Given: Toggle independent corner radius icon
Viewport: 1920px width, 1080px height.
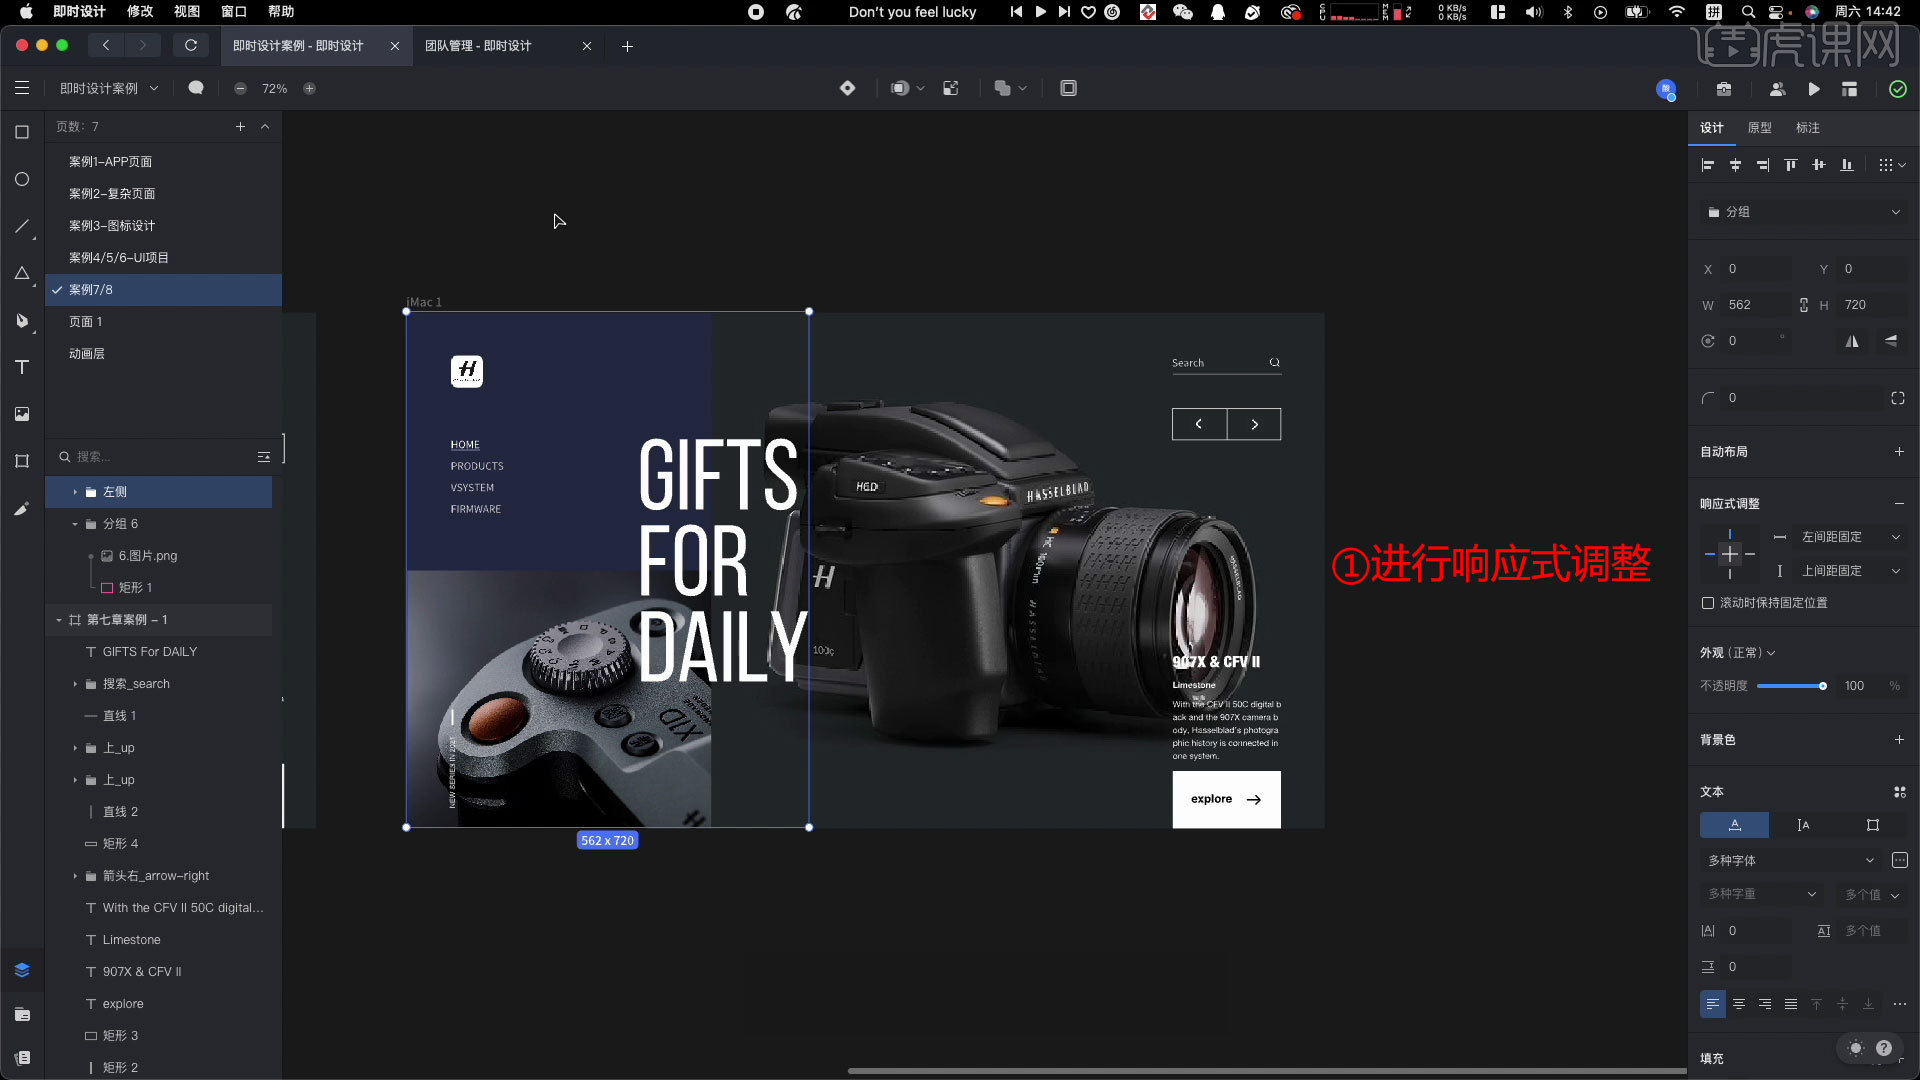Looking at the screenshot, I should [1898, 398].
